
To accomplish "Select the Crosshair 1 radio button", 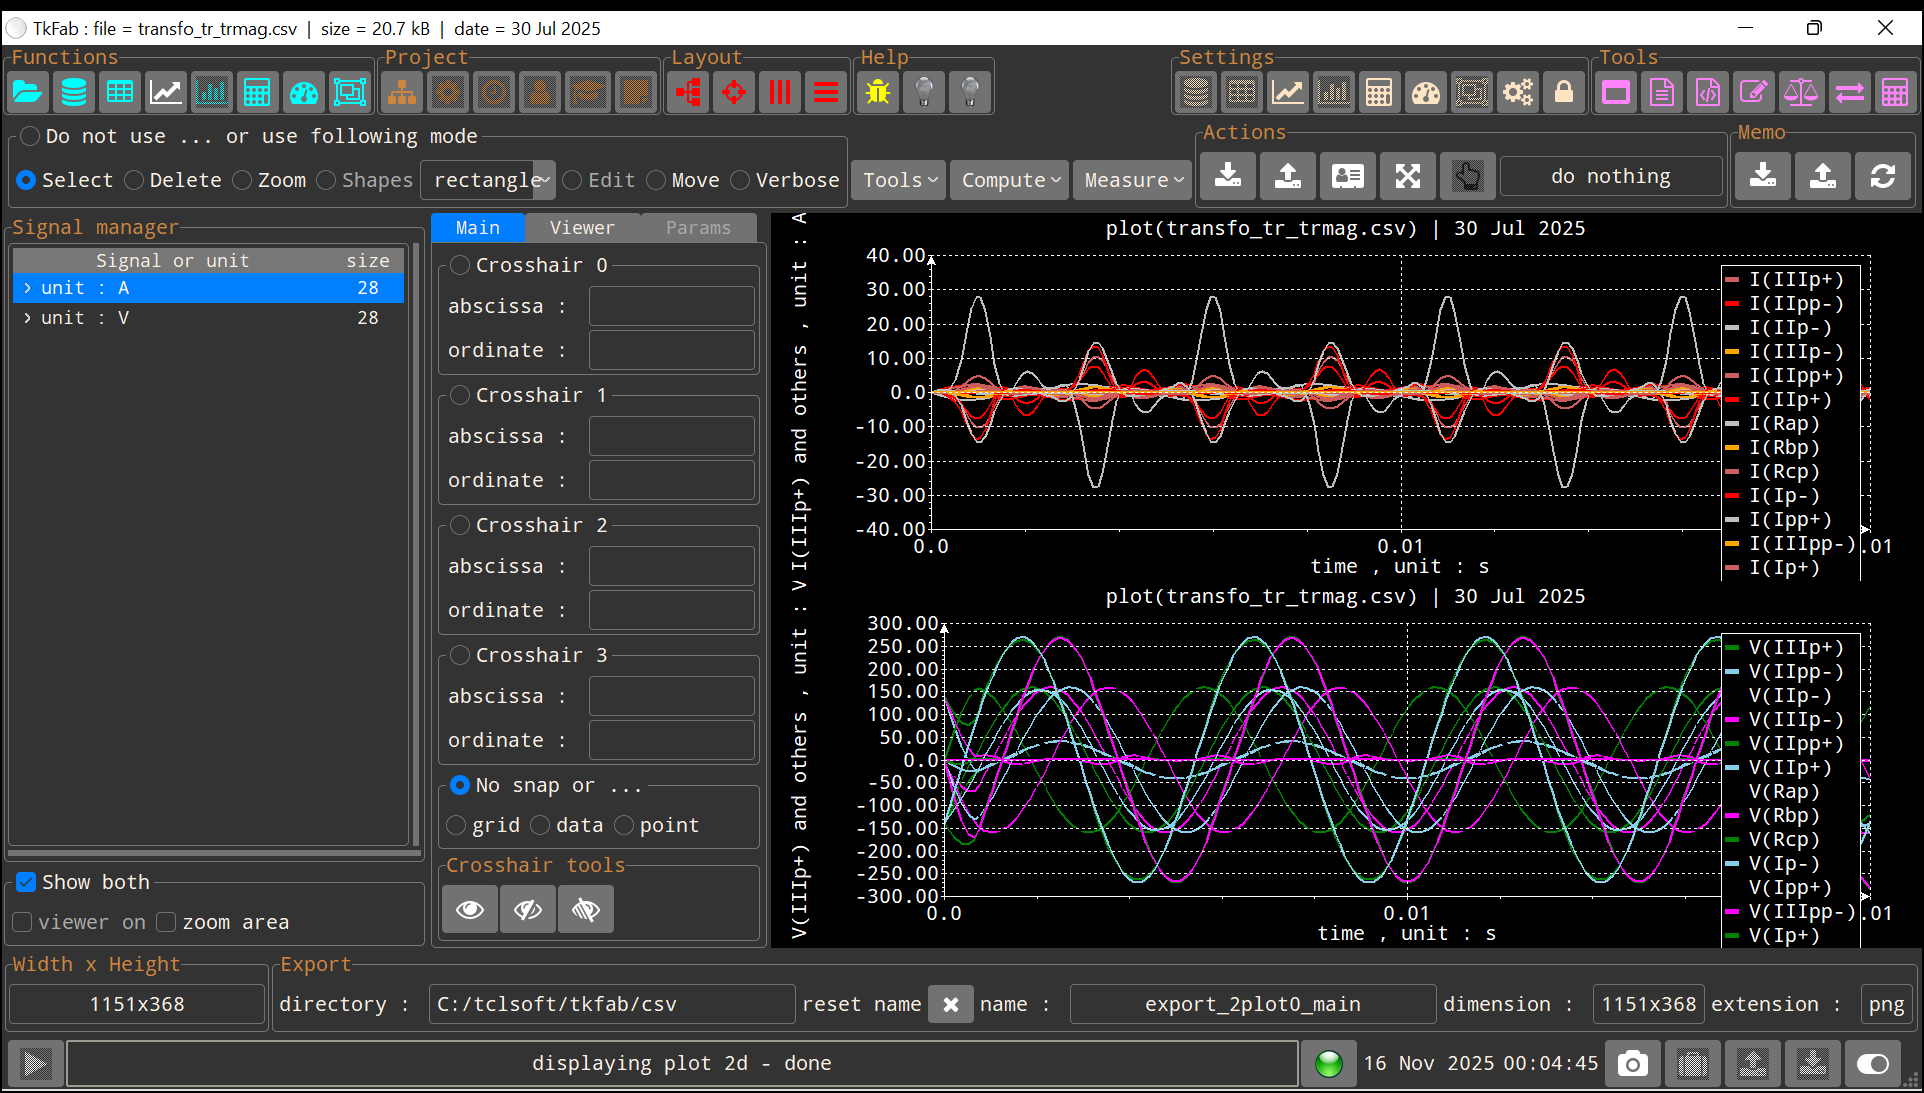I will pos(460,395).
